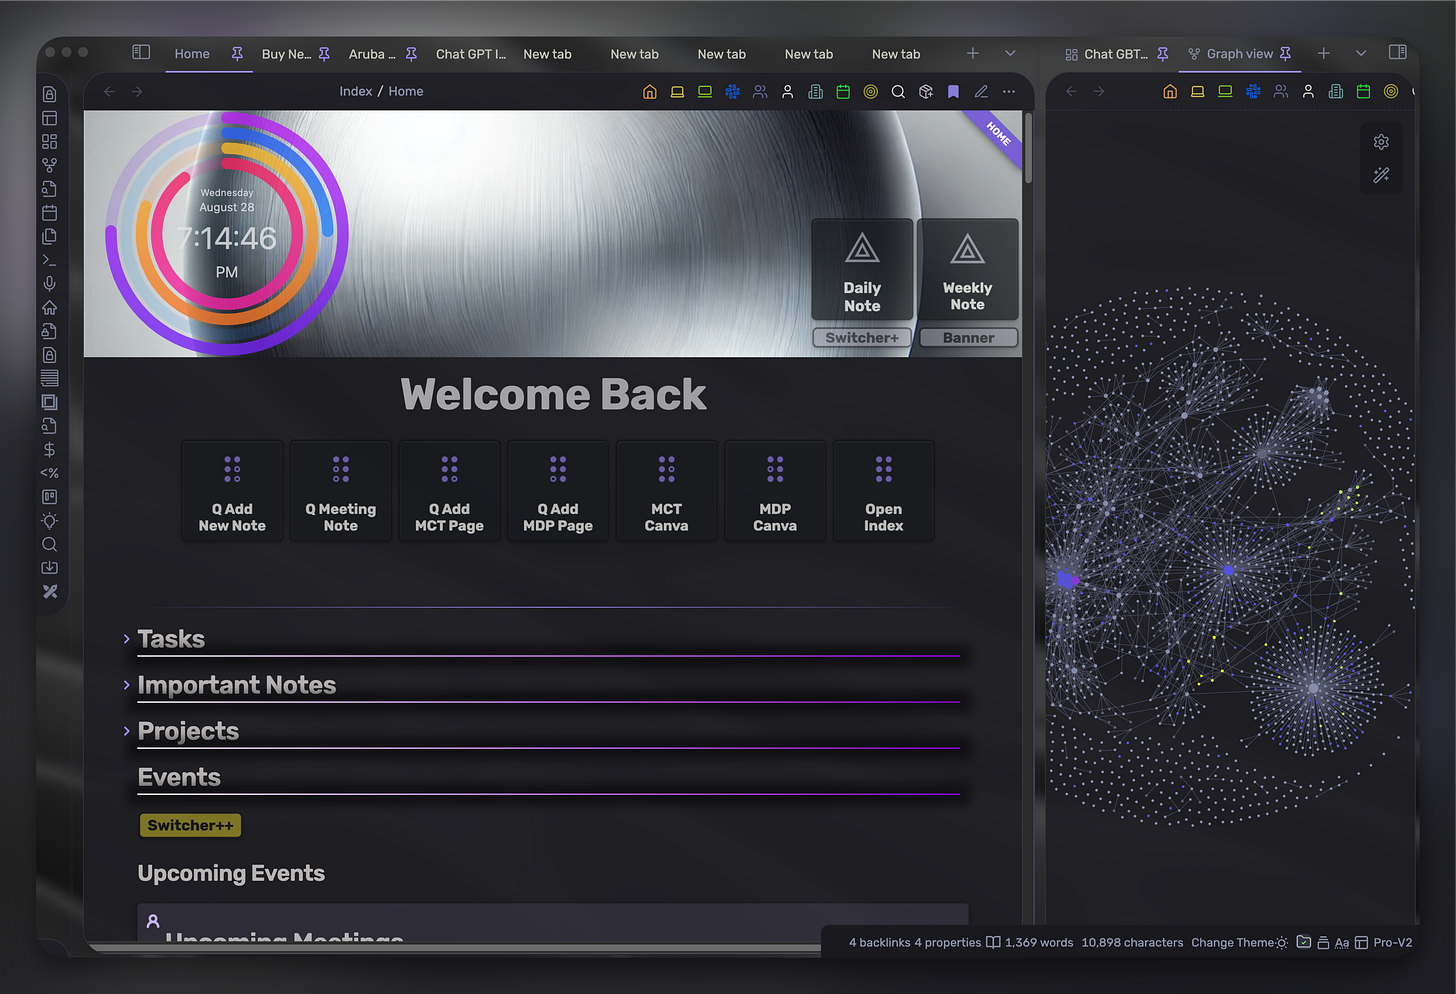Click the dollar sign icon in left ribbon

49,450
